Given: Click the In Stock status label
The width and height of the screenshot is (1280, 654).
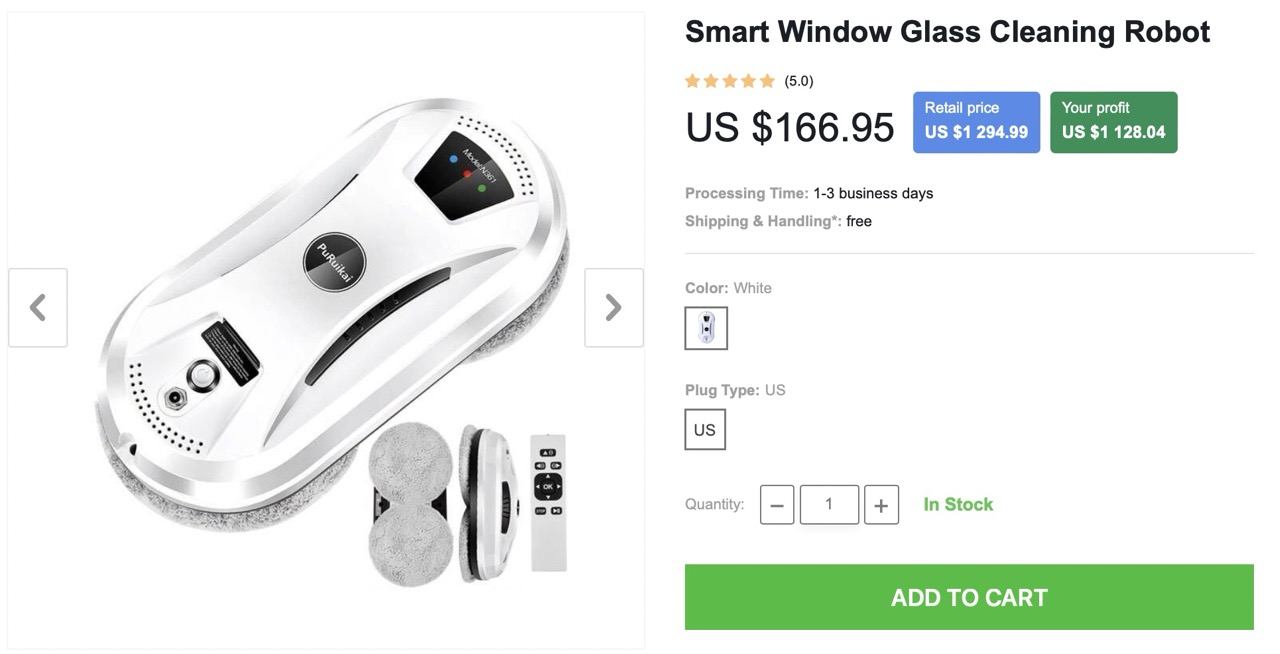Looking at the screenshot, I should [958, 505].
